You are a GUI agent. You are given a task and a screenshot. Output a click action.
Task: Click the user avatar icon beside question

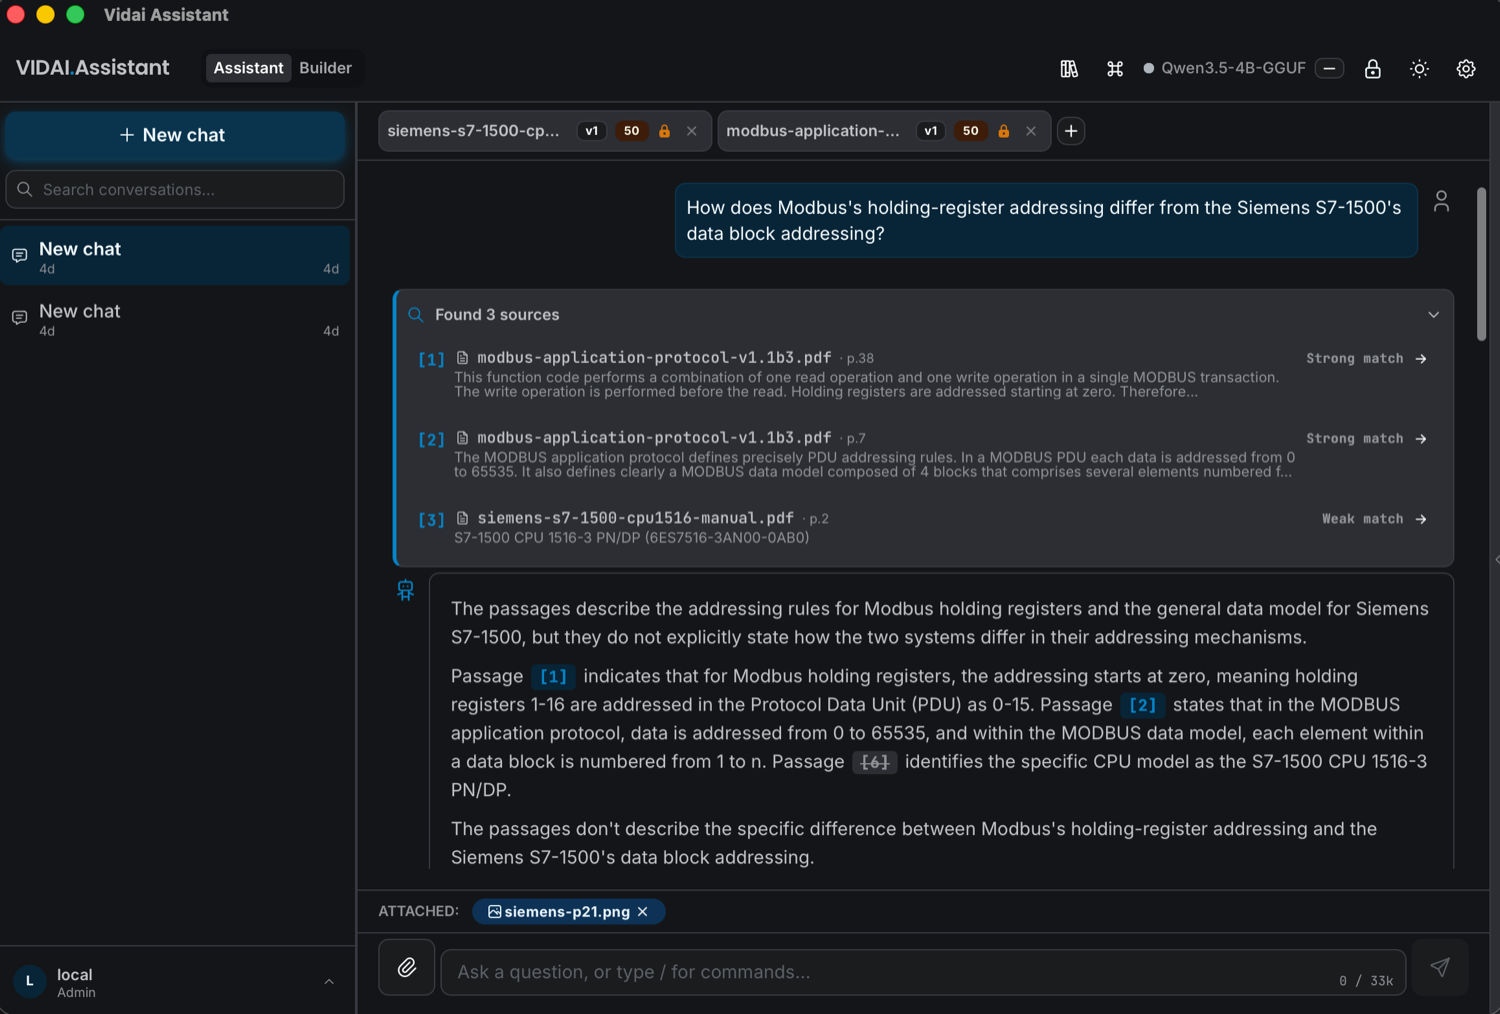point(1441,201)
